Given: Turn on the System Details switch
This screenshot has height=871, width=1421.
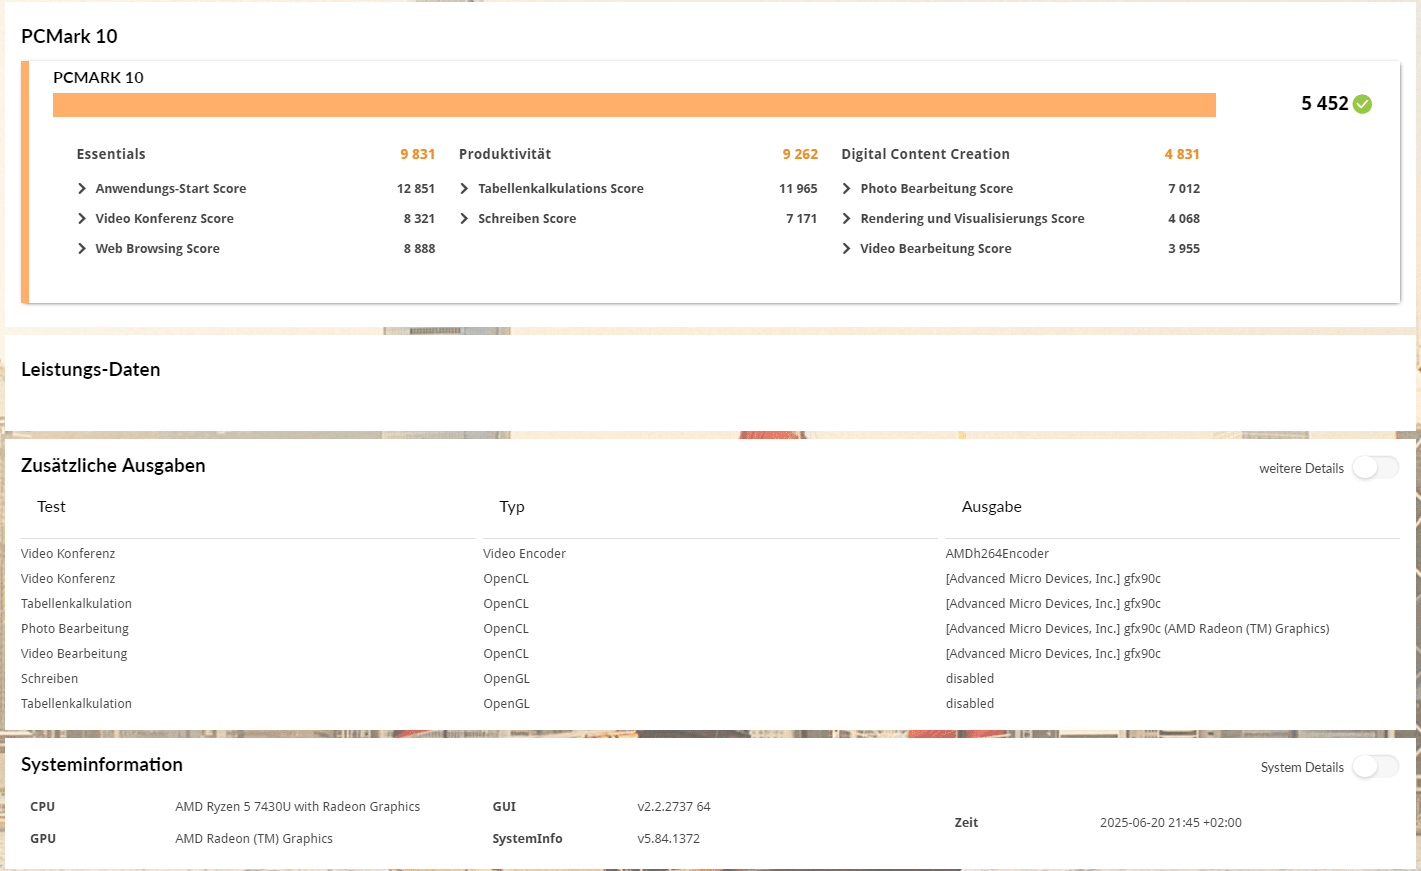Looking at the screenshot, I should click(1375, 767).
